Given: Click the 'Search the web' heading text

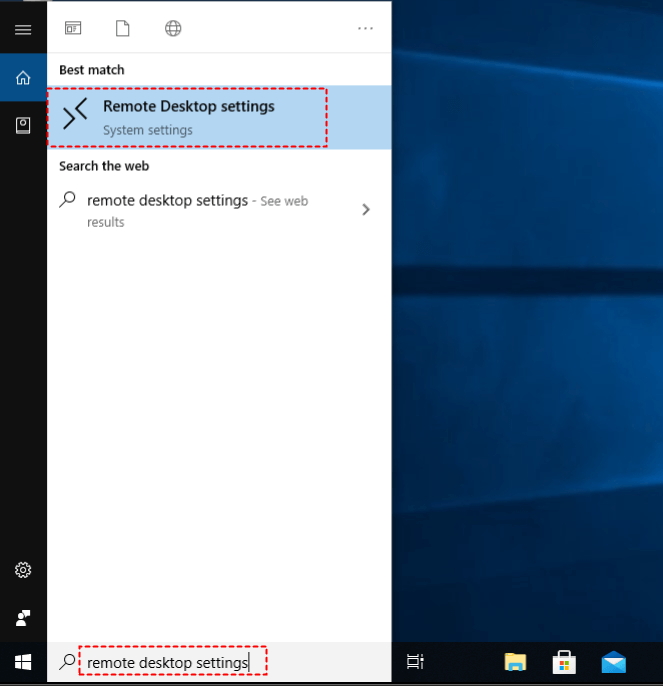Looking at the screenshot, I should click(x=104, y=166).
